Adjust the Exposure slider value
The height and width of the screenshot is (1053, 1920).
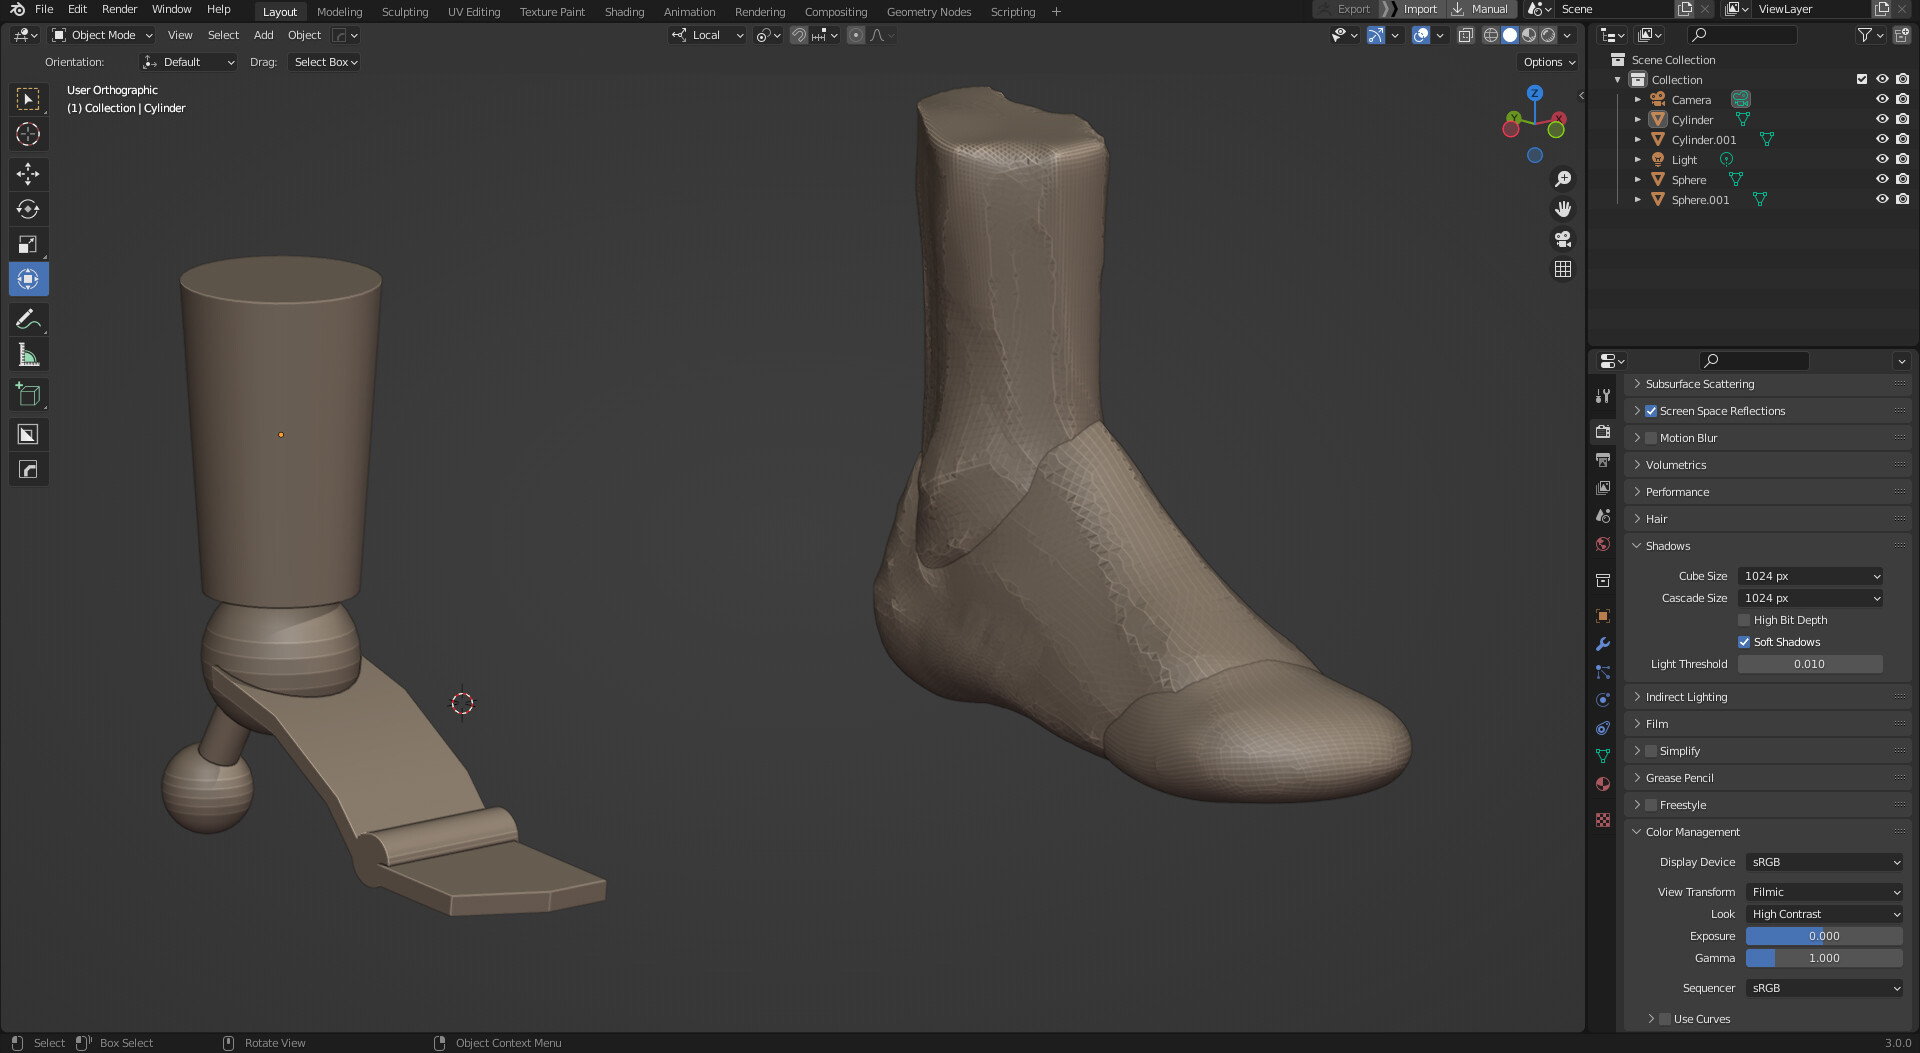pyautogui.click(x=1824, y=936)
